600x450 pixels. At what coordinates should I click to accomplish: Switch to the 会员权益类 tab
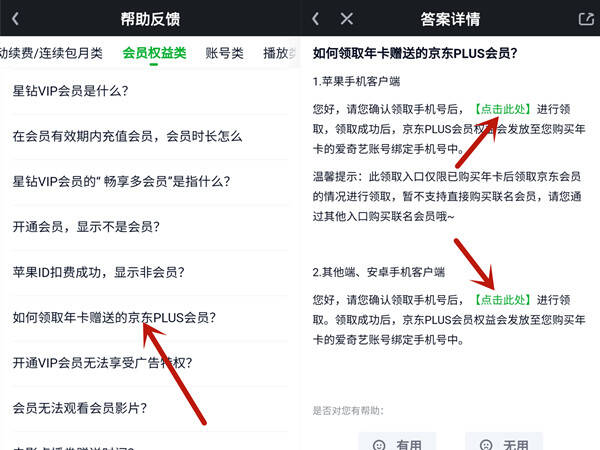(x=154, y=53)
